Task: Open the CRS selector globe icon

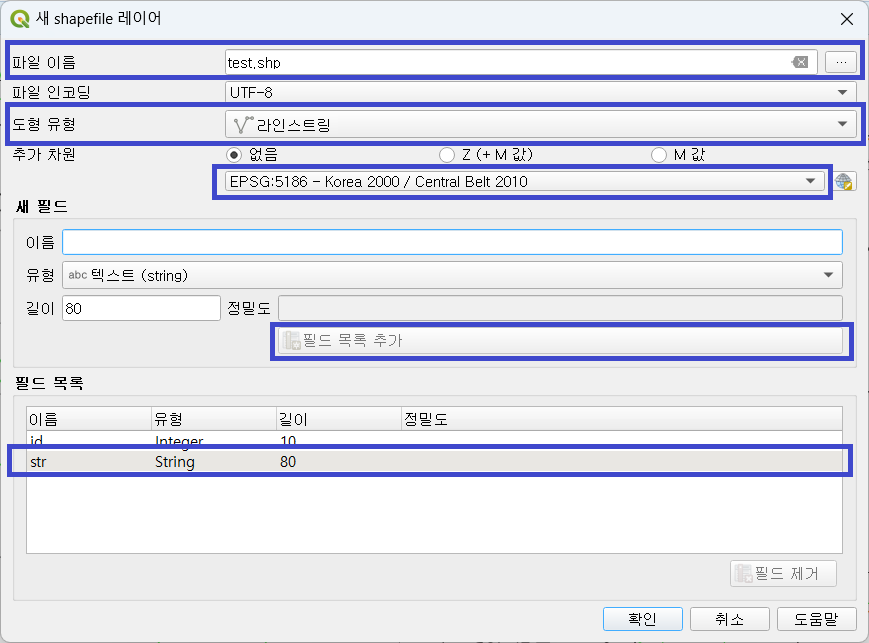Action: click(x=844, y=181)
